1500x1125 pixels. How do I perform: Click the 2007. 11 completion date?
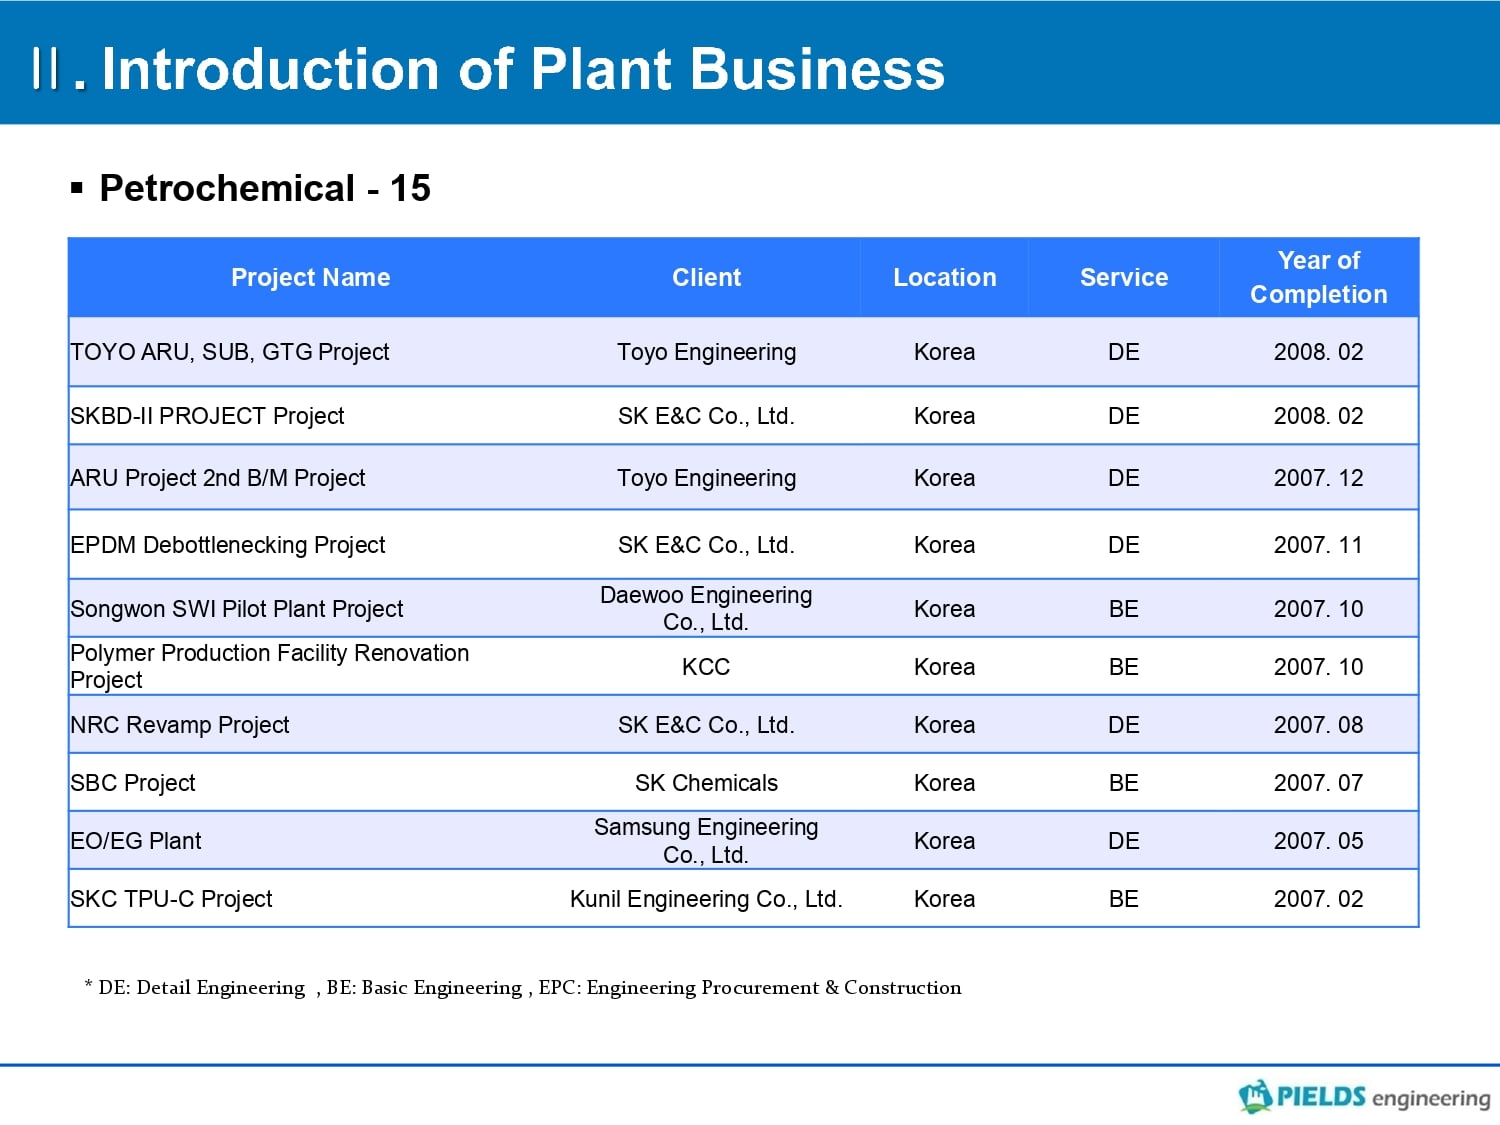coord(1318,545)
